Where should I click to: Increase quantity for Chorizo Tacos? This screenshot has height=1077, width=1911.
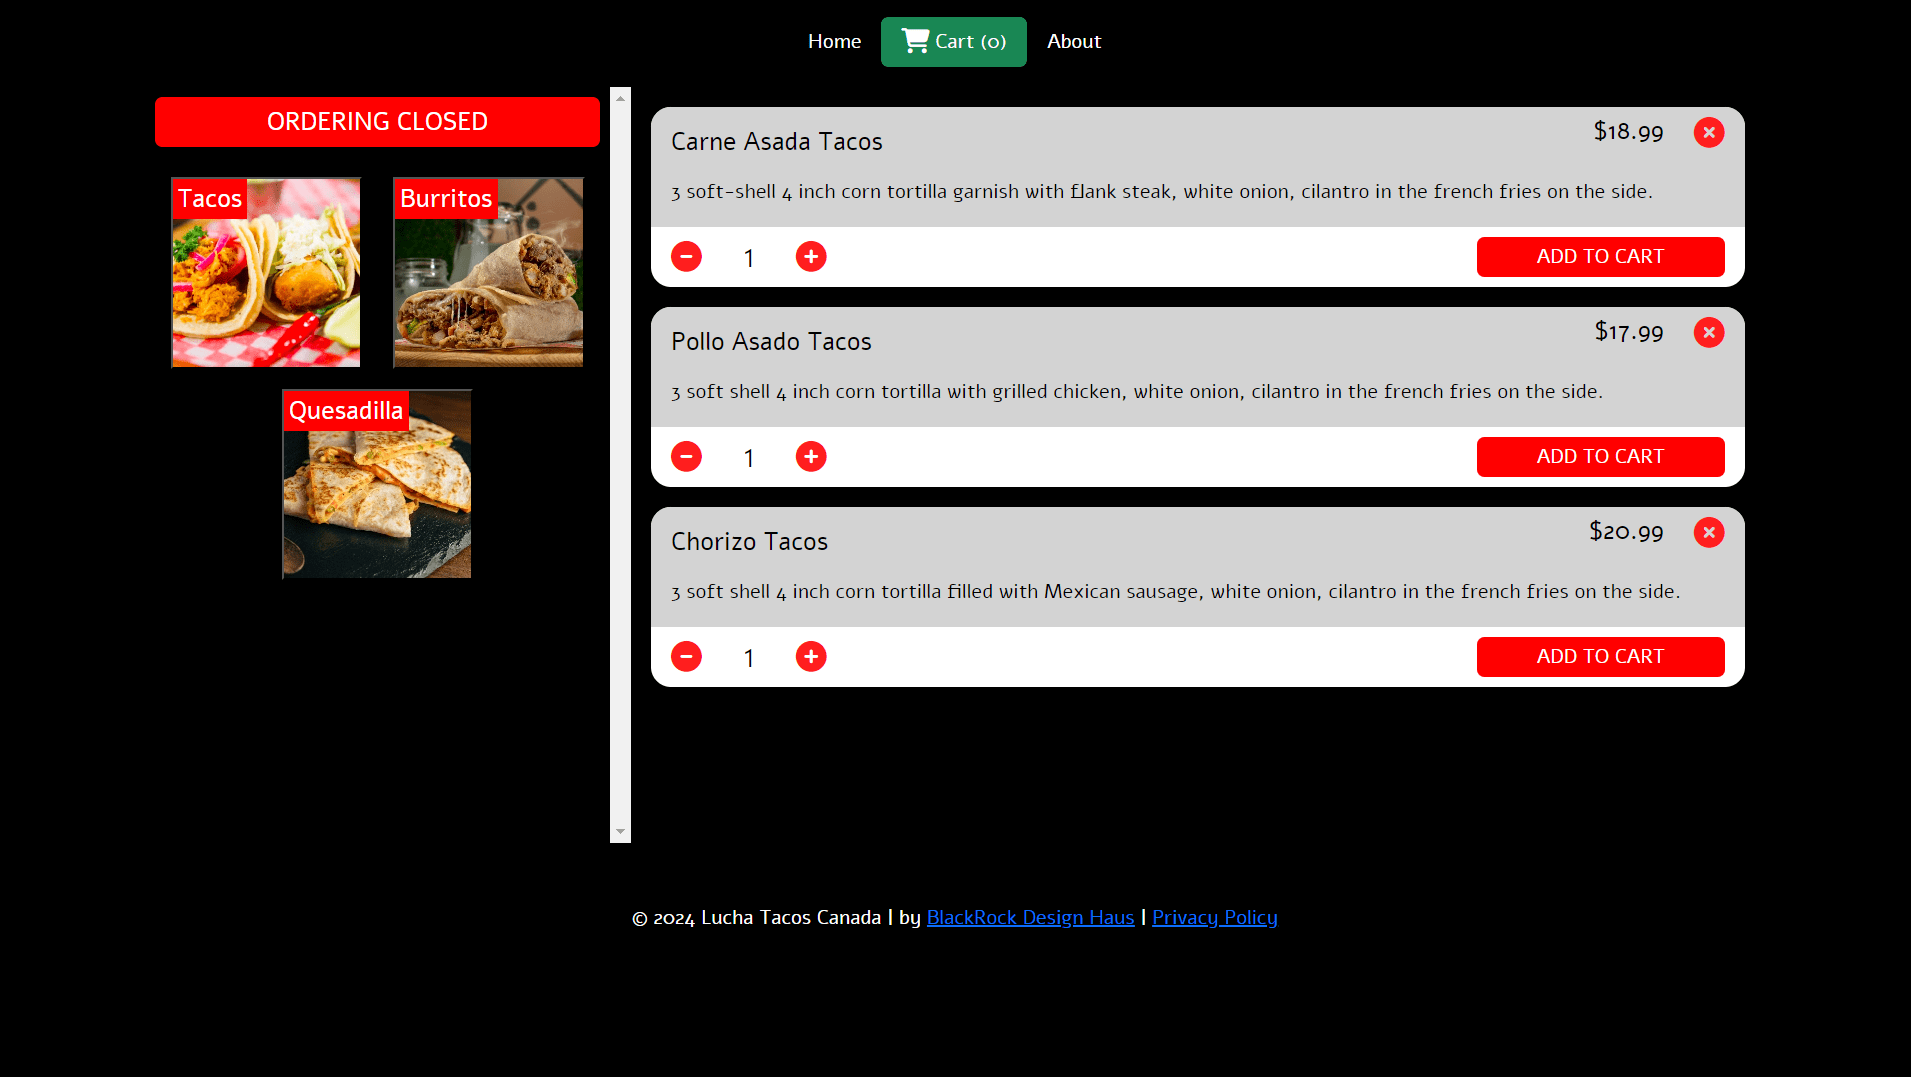click(x=811, y=657)
